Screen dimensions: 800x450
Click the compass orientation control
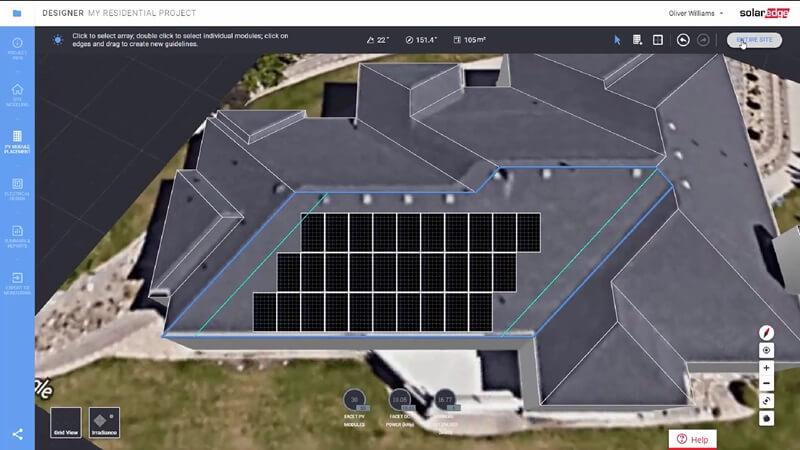(x=767, y=332)
